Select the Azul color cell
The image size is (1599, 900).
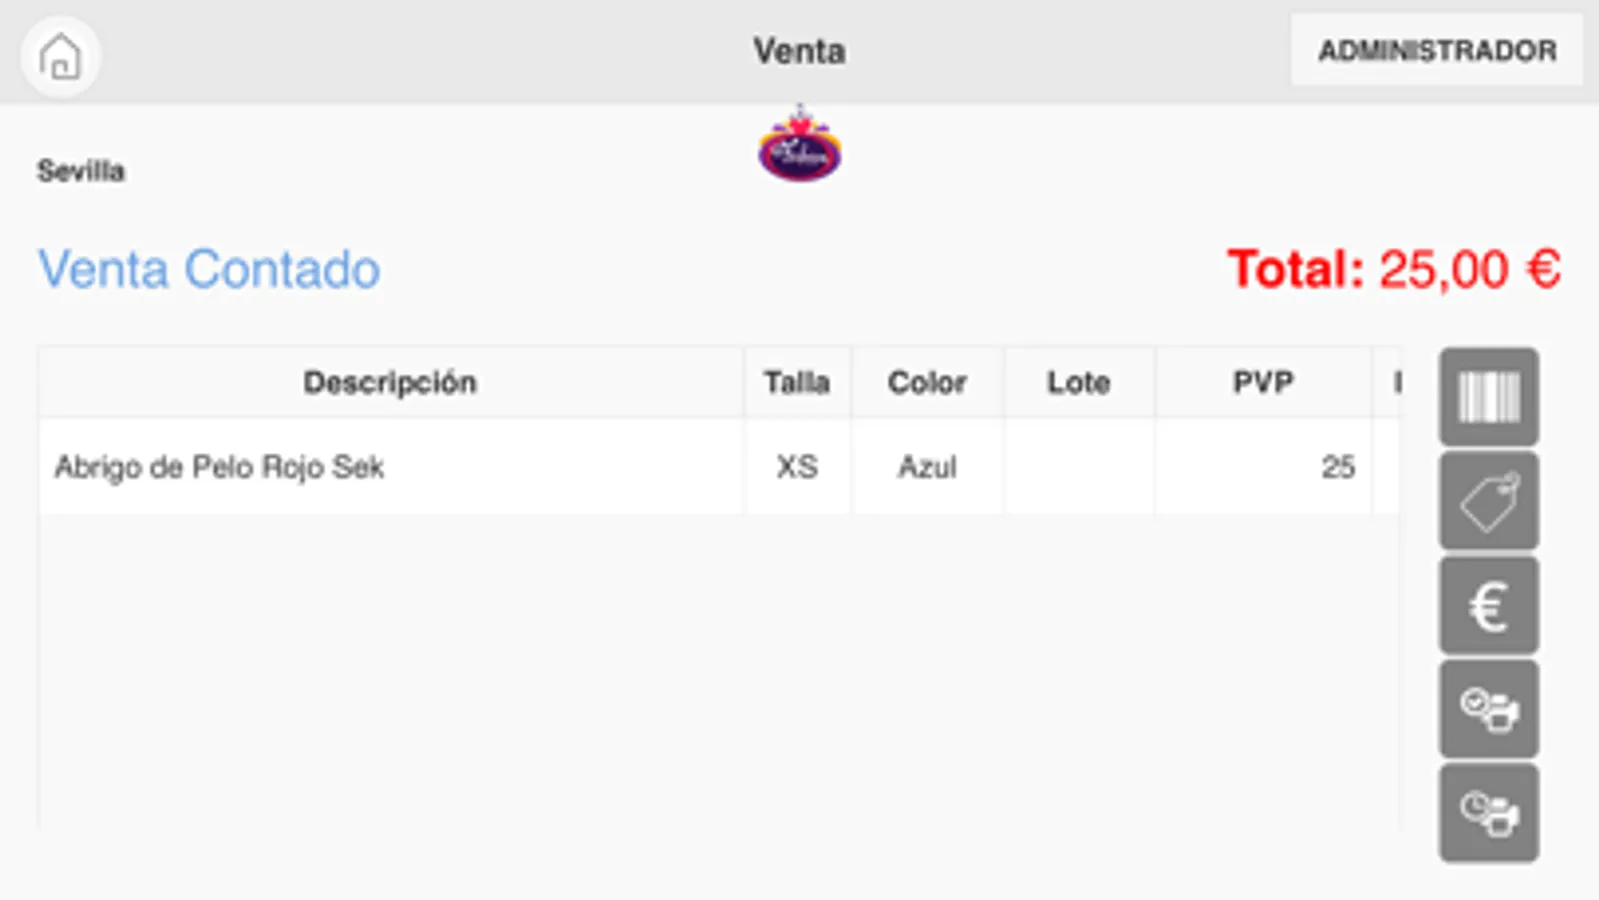[927, 467]
